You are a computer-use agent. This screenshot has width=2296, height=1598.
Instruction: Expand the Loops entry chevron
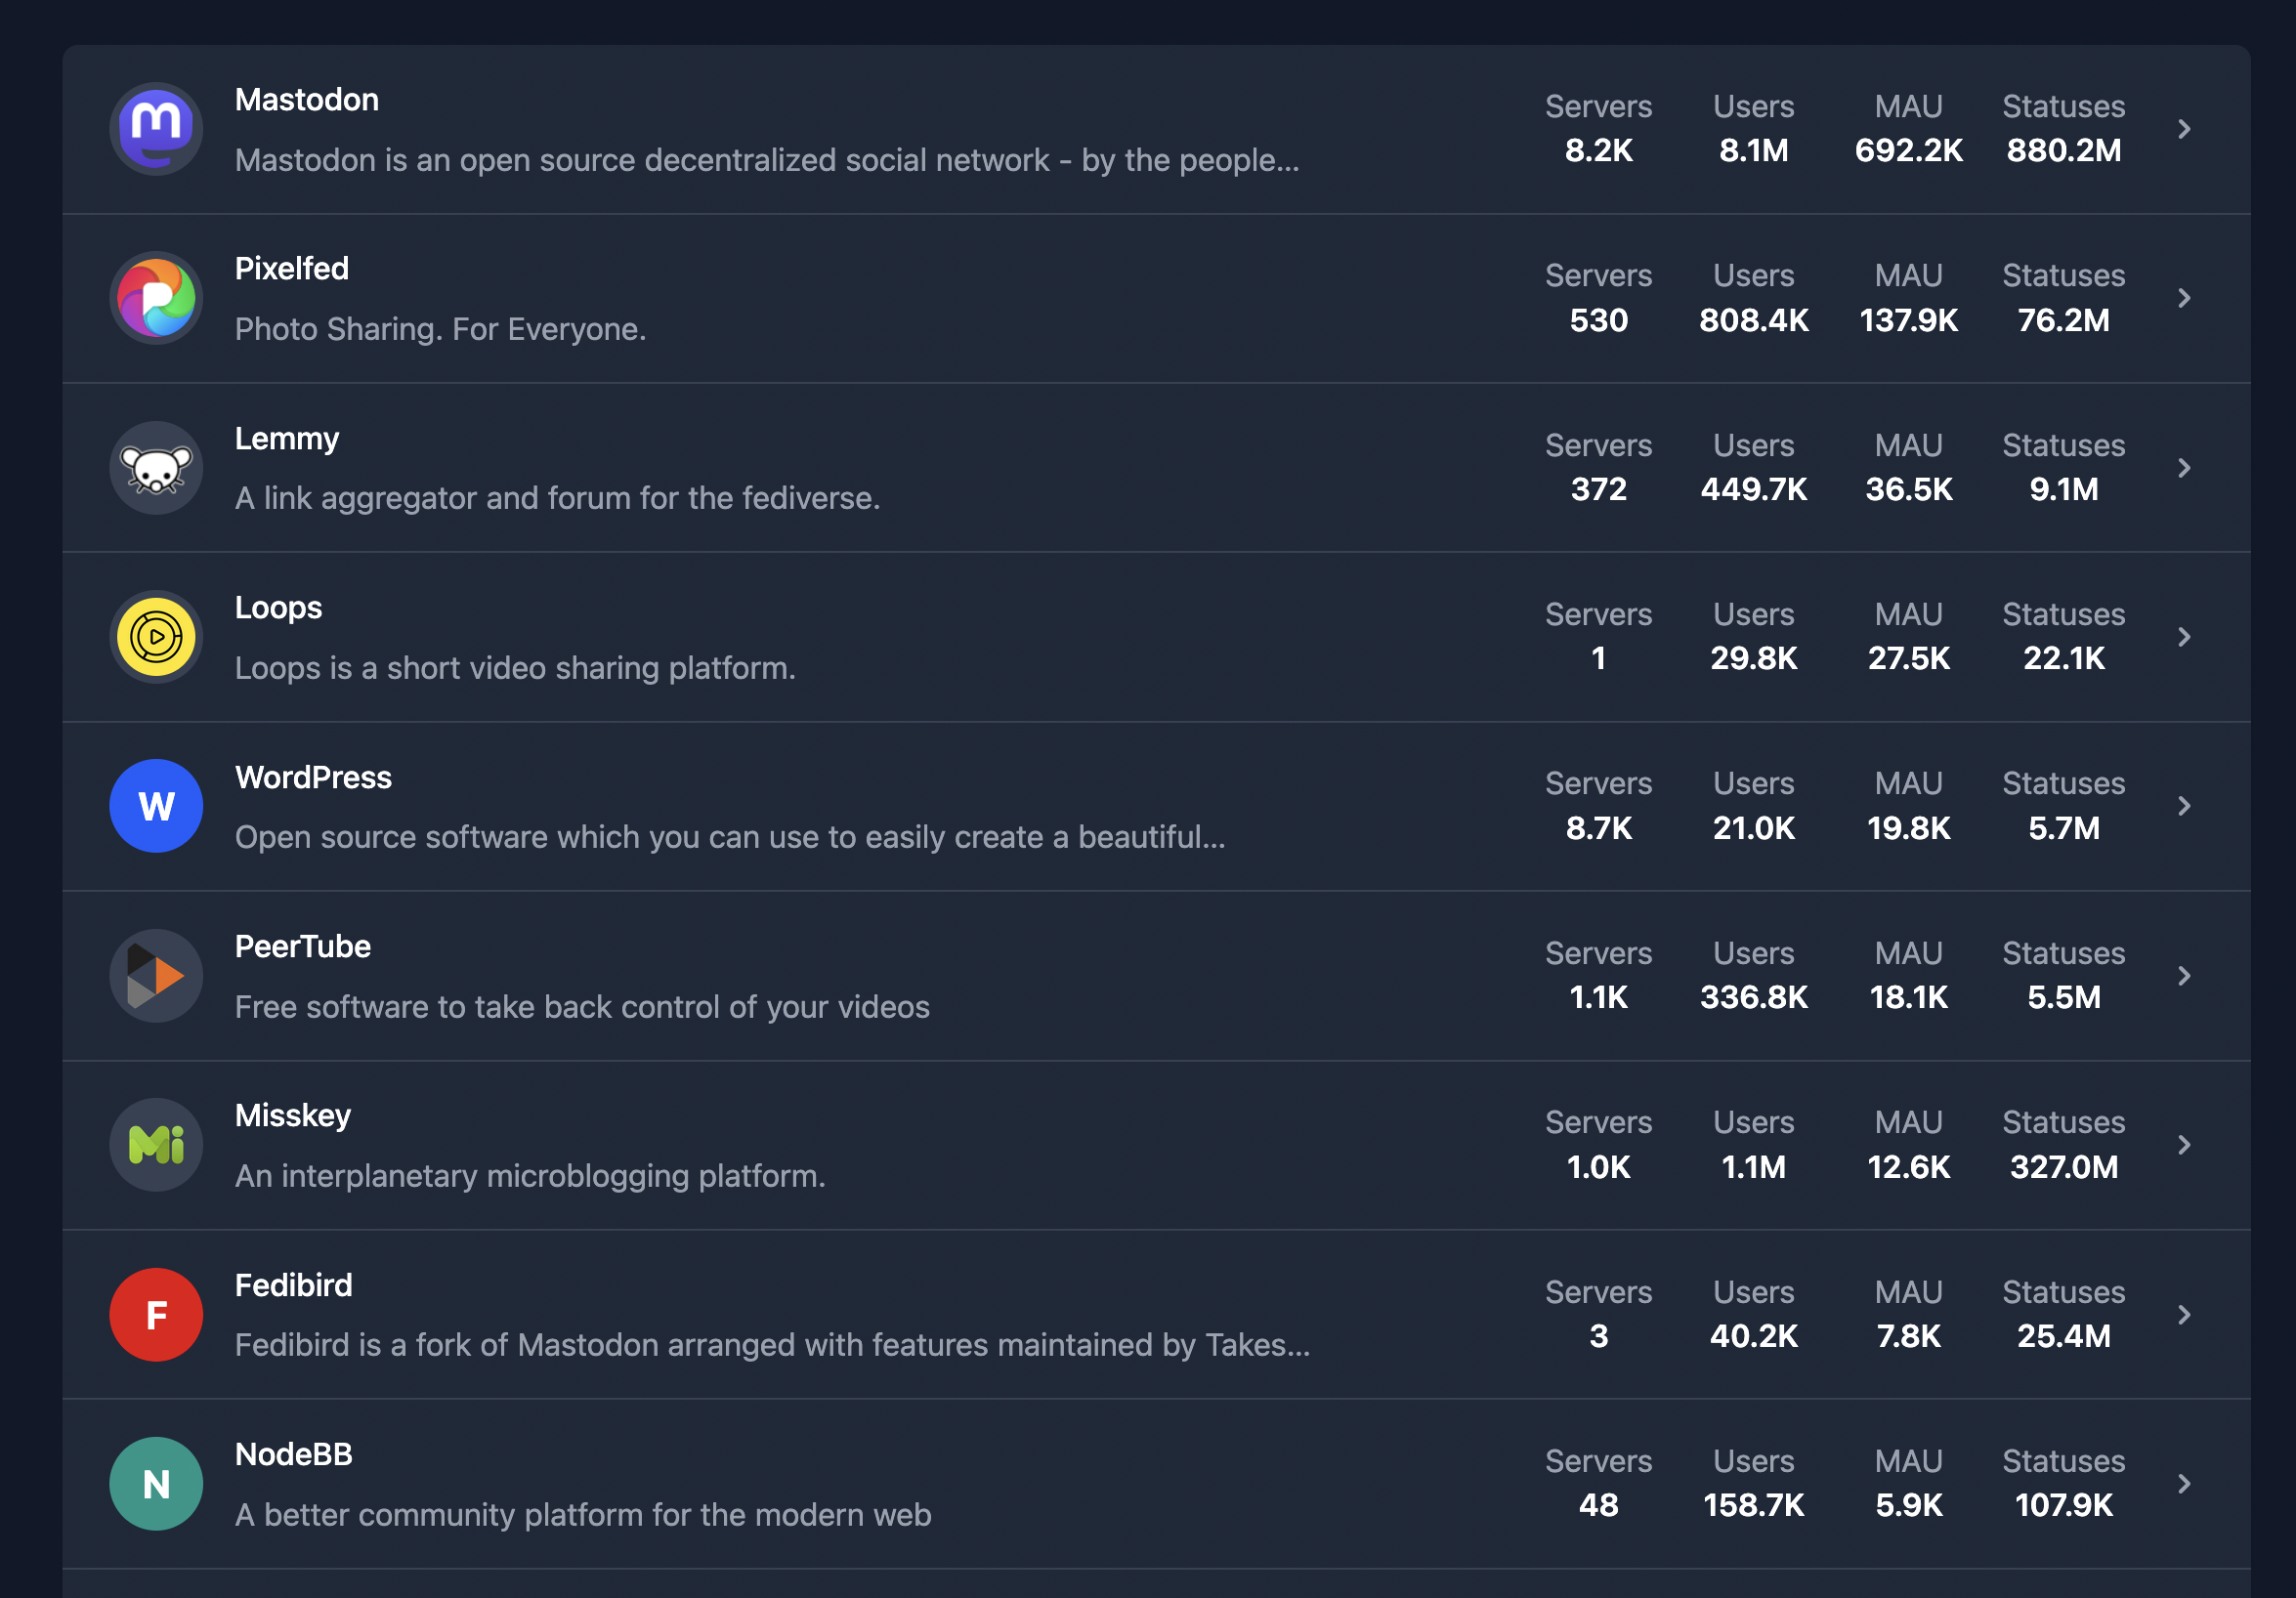click(2184, 637)
